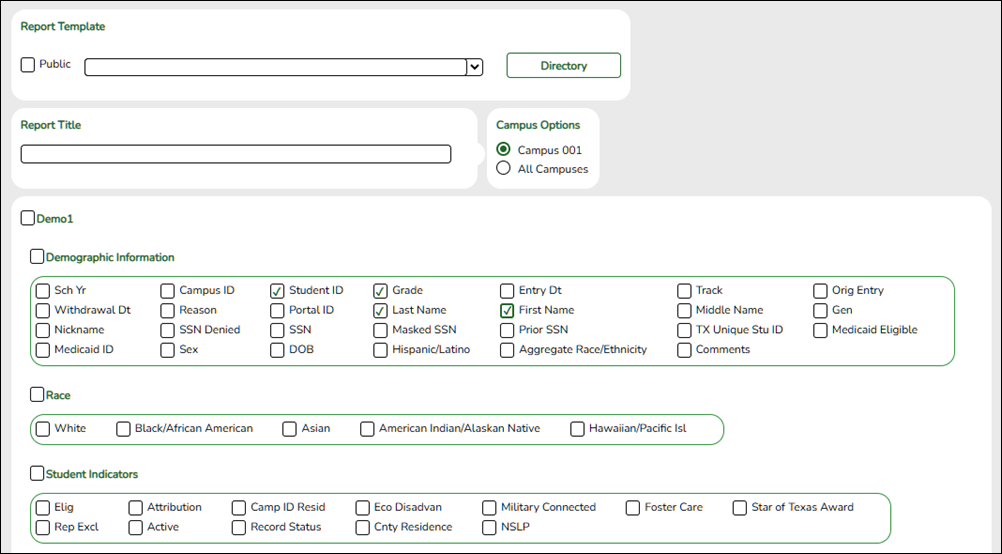This screenshot has width=1002, height=554.
Task: Select the SSN Denied checkbox
Action: [167, 330]
